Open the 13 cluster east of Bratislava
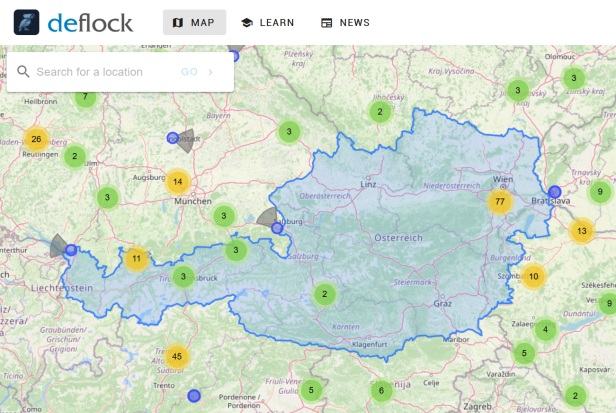The width and height of the screenshot is (616, 413). point(581,231)
